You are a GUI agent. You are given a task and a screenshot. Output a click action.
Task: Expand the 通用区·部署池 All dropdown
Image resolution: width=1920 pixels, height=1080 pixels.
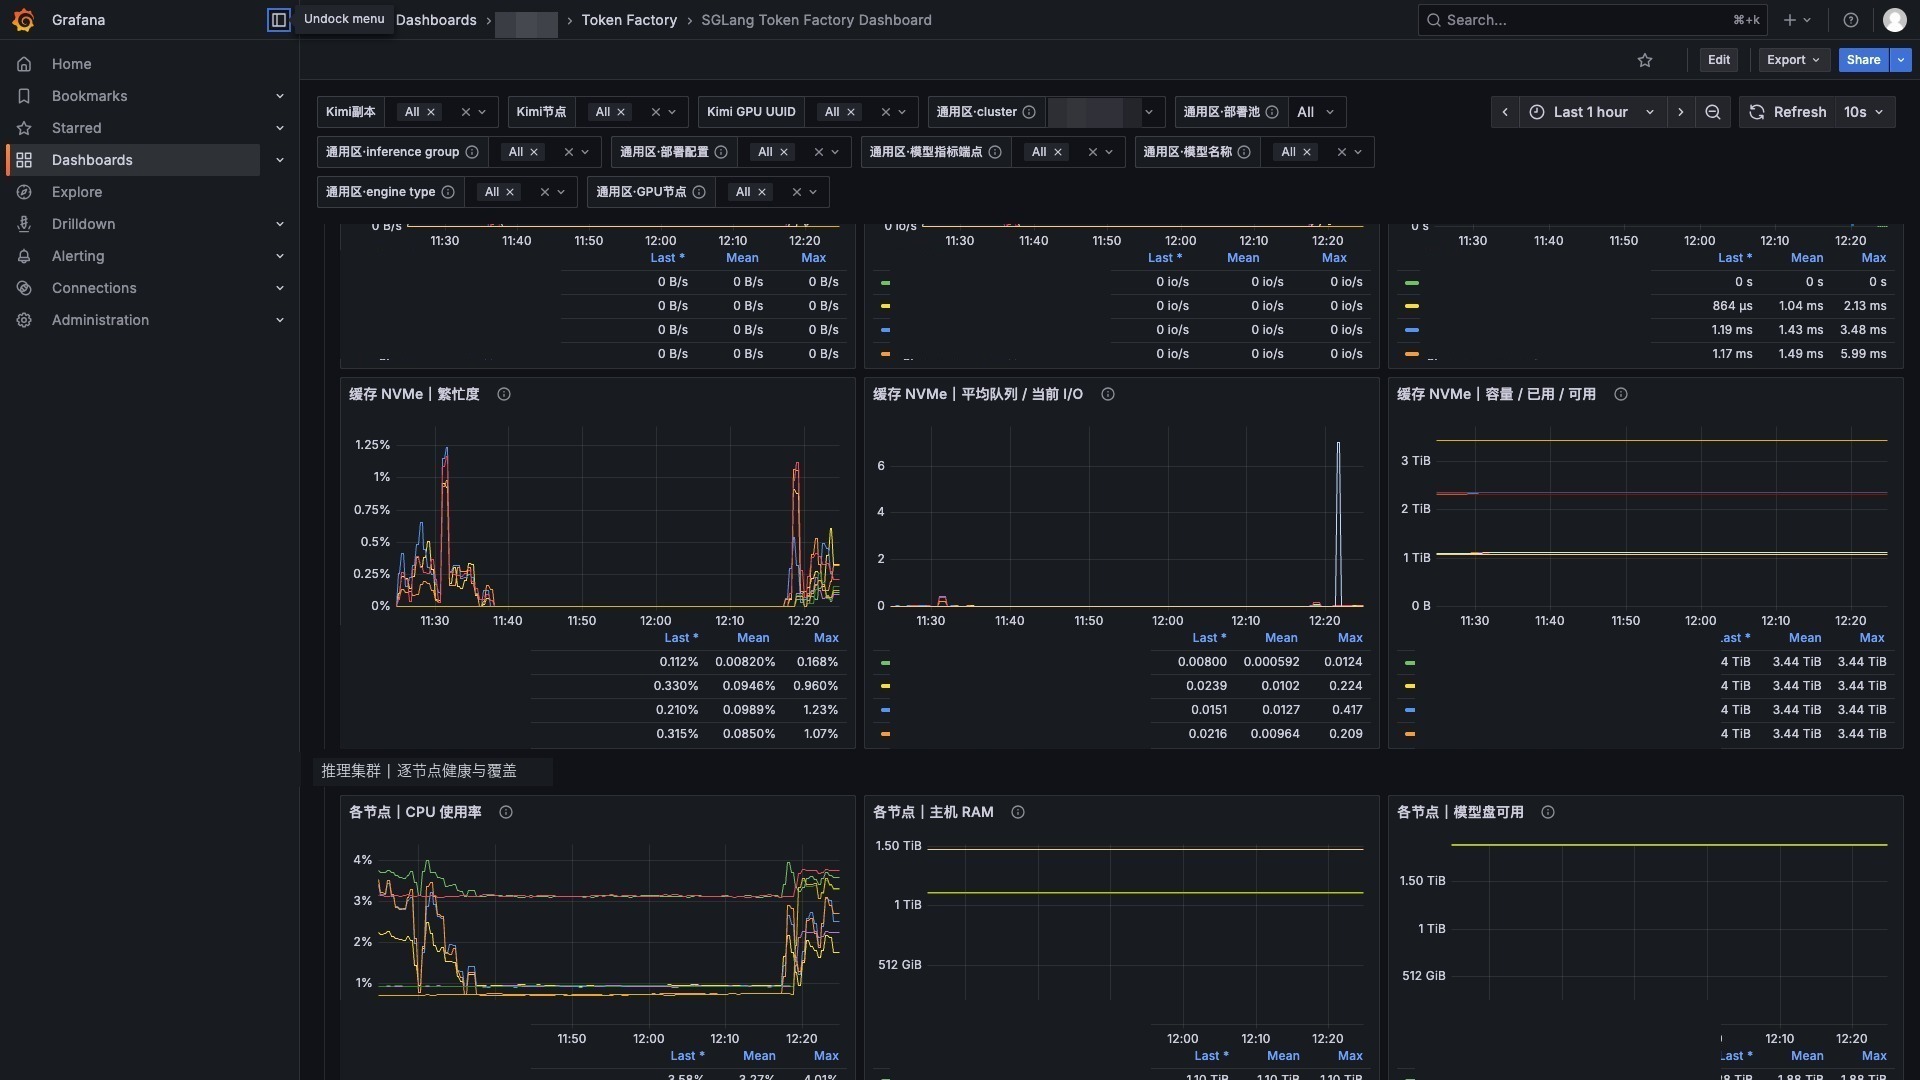[x=1316, y=112]
